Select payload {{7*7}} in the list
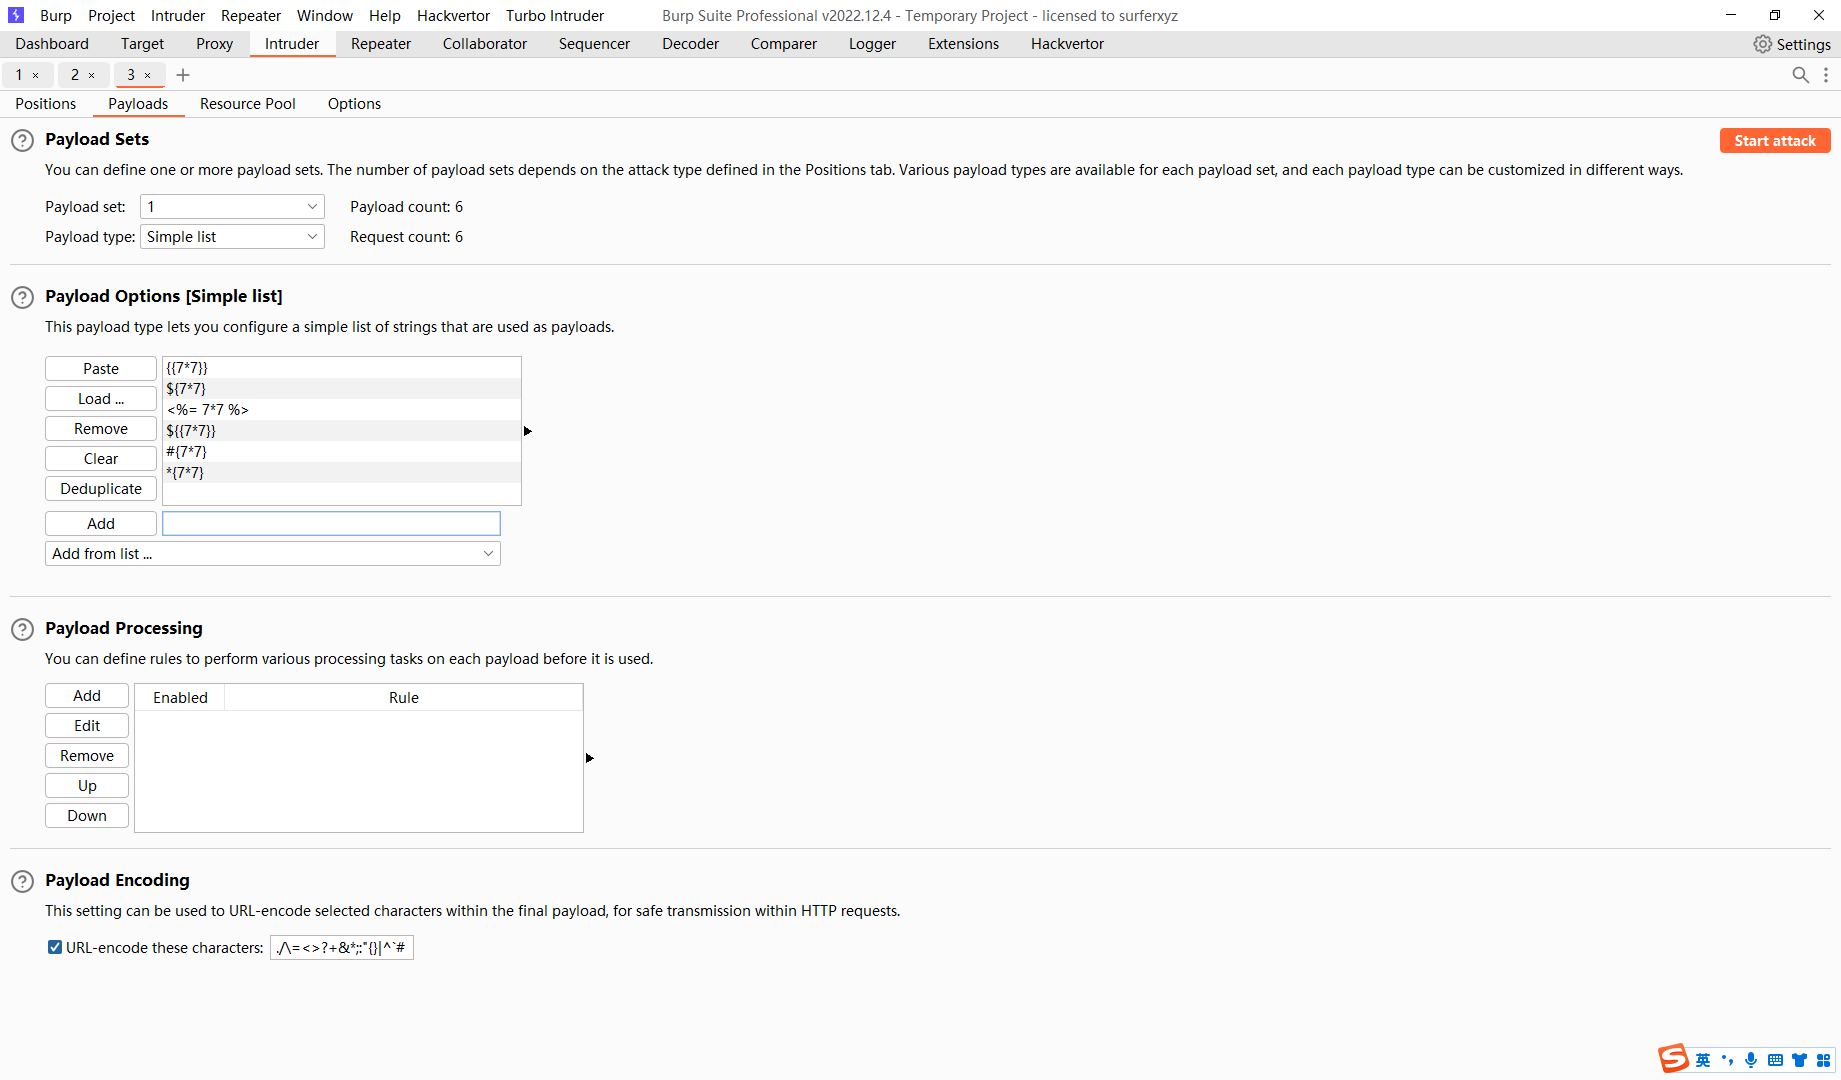The width and height of the screenshot is (1841, 1080). pos(342,368)
